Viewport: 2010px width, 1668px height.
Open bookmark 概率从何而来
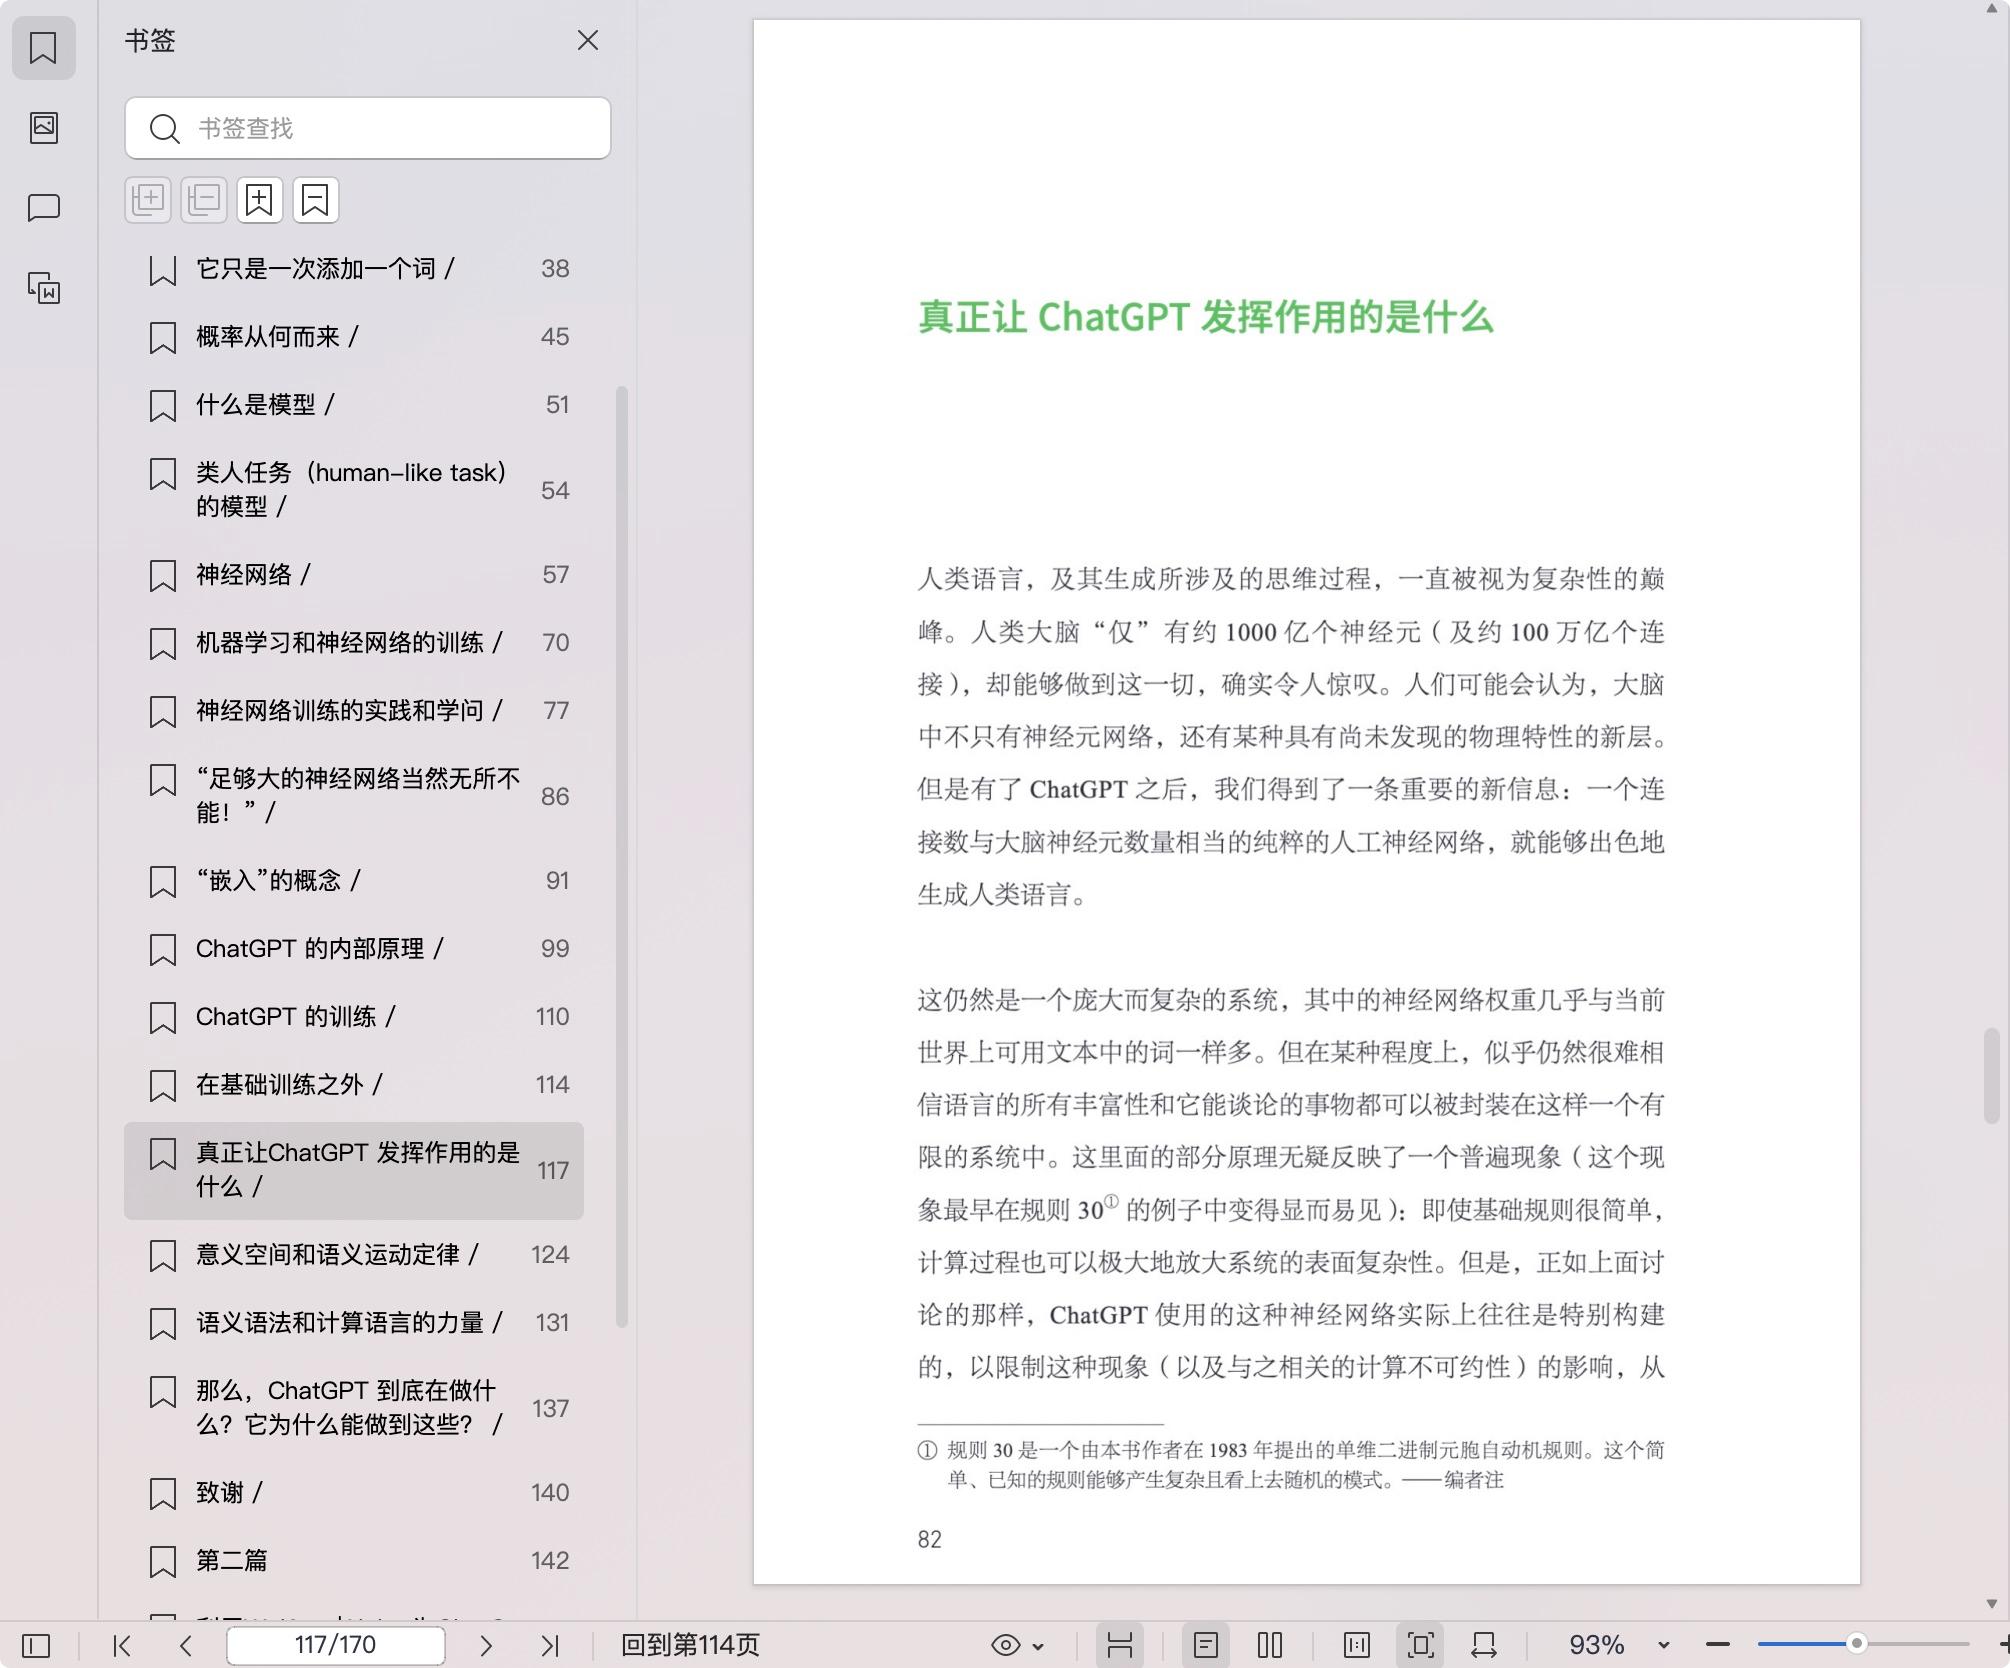click(354, 337)
